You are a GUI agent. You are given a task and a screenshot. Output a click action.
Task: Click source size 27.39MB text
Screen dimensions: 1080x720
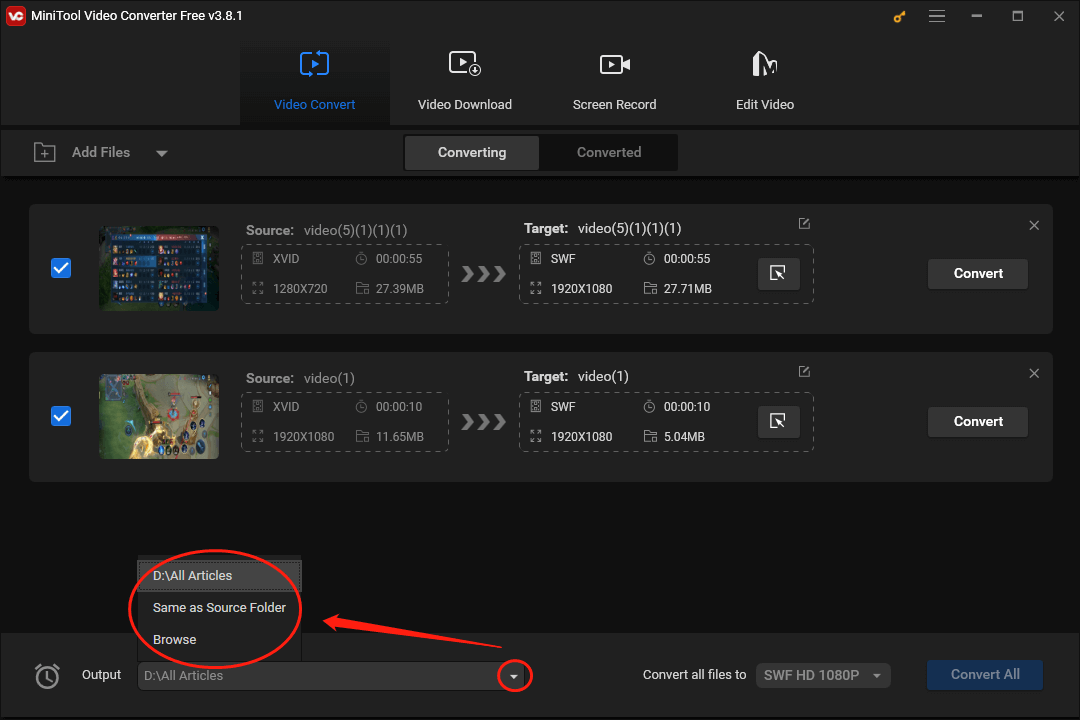click(x=399, y=289)
